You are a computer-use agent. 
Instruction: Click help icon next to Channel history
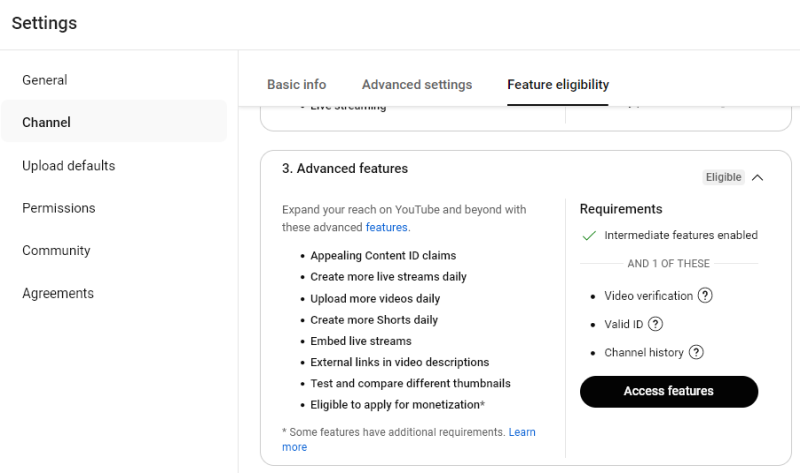pyautogui.click(x=696, y=352)
